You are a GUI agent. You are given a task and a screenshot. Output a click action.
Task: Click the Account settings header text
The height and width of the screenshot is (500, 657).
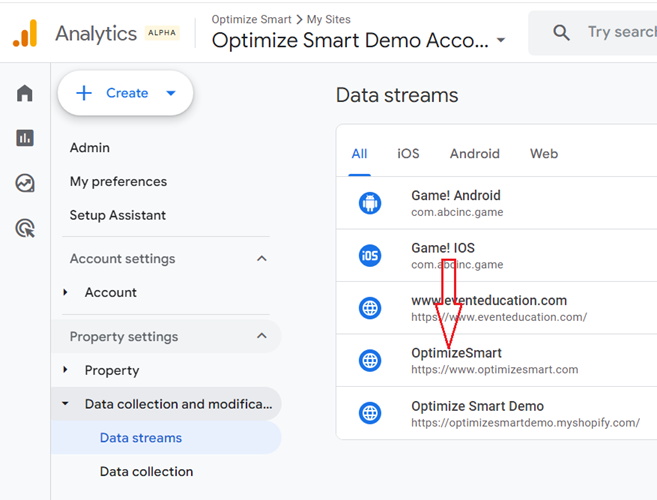[x=122, y=259]
